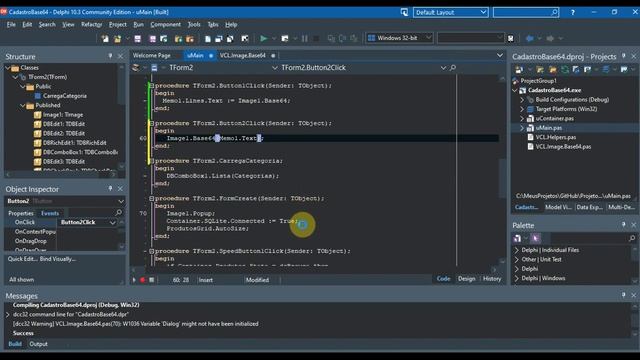Select VCL.Helpers.pas in Projects tree
Image resolution: width=640 pixels, height=360 pixels.
pyautogui.click(x=556, y=137)
